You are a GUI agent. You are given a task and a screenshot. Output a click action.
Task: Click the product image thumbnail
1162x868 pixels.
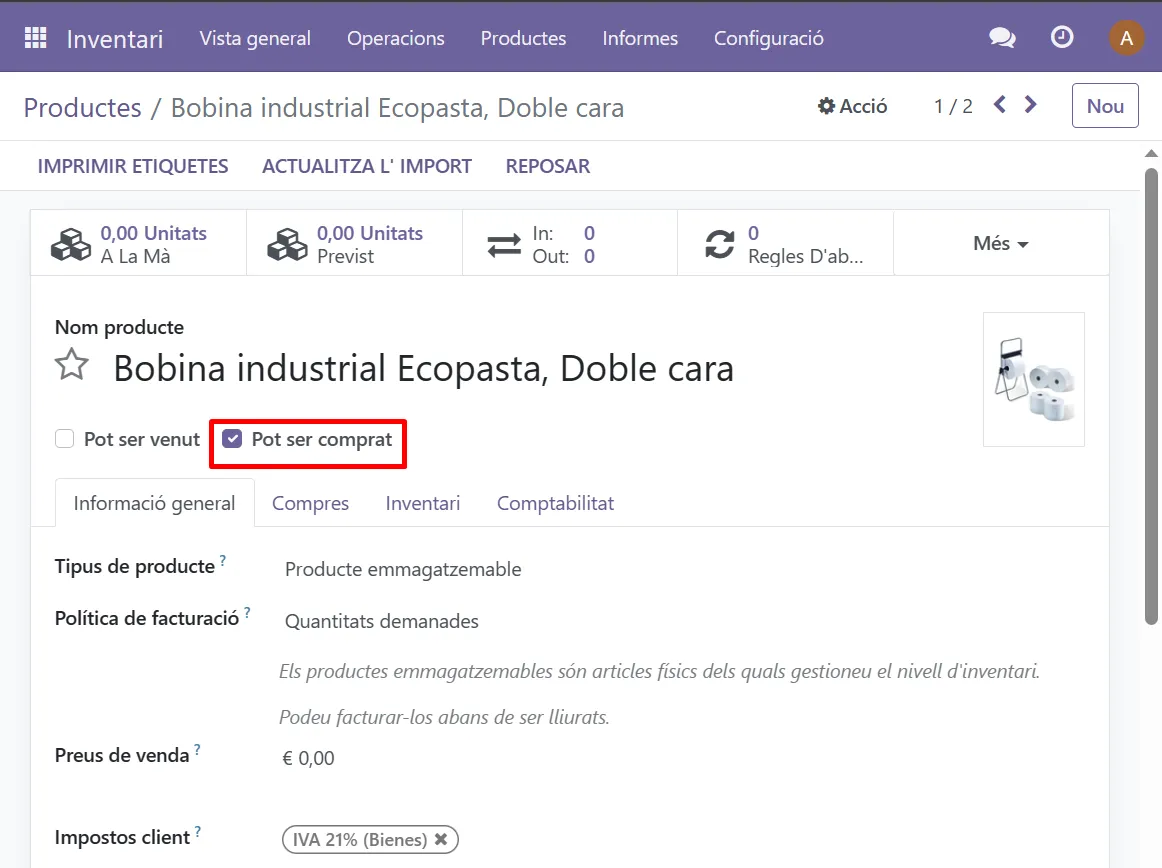1033,379
